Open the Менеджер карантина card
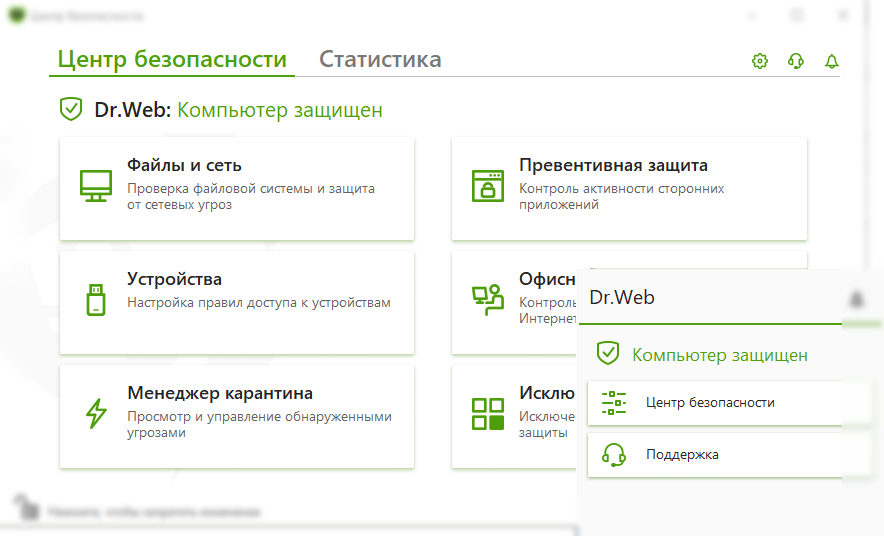884x536 pixels. (x=237, y=416)
